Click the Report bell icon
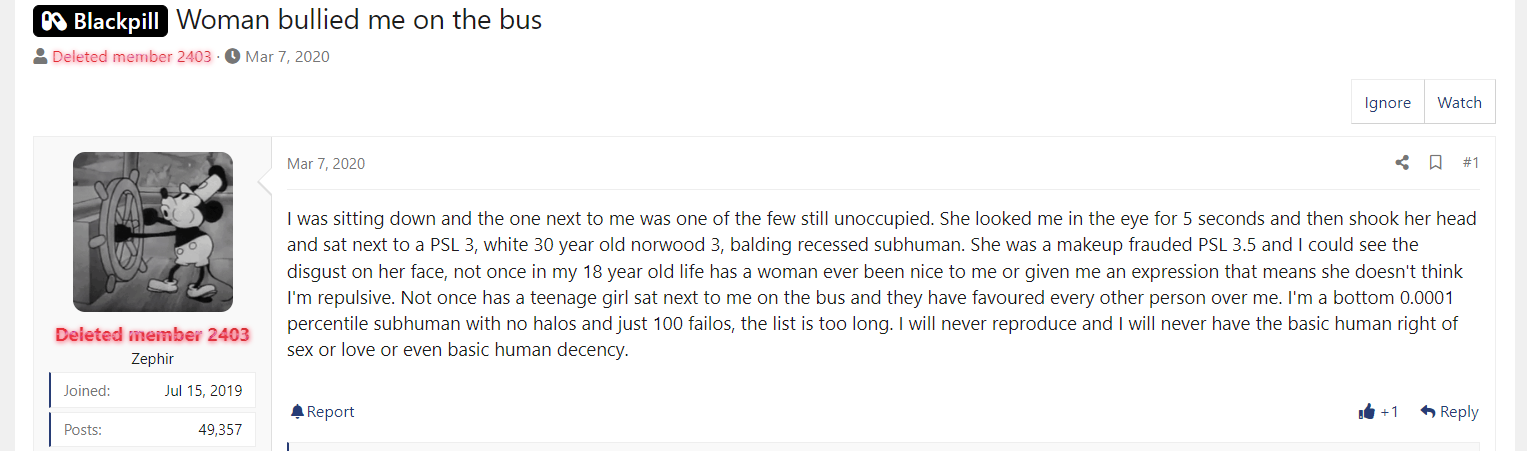This screenshot has width=1527, height=451. point(297,412)
